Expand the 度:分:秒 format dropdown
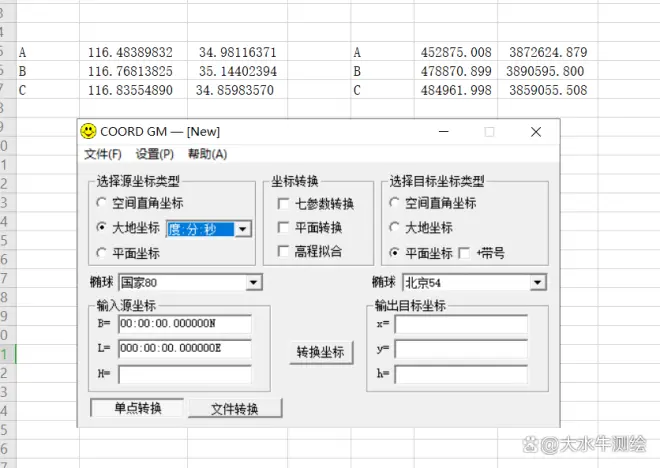Image resolution: width=660 pixels, height=468 pixels. point(244,229)
